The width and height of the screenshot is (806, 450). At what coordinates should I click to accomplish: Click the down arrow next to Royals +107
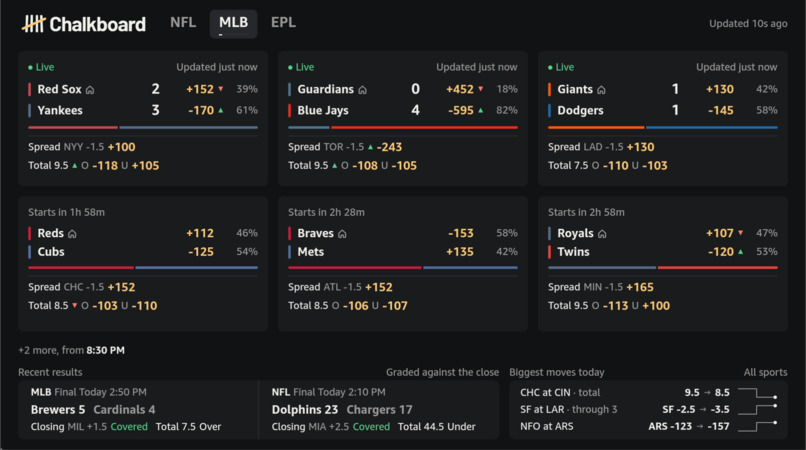741,233
